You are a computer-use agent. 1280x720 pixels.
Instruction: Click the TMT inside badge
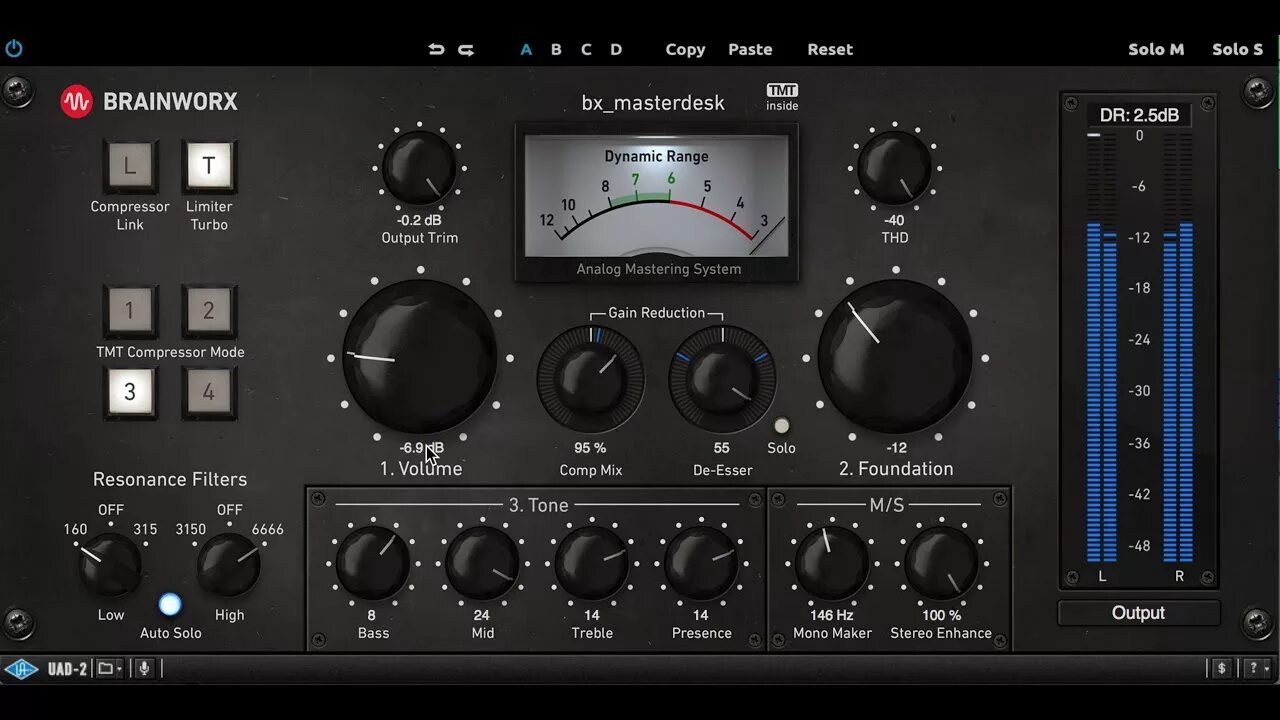[x=782, y=97]
